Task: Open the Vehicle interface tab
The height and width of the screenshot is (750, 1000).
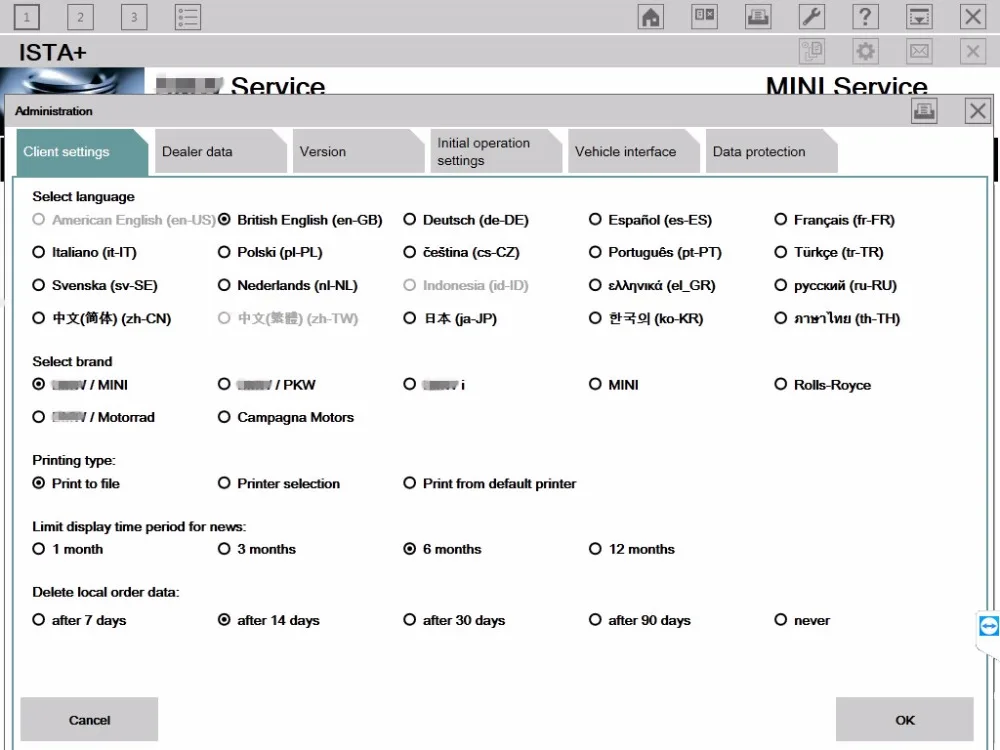Action: tap(633, 152)
